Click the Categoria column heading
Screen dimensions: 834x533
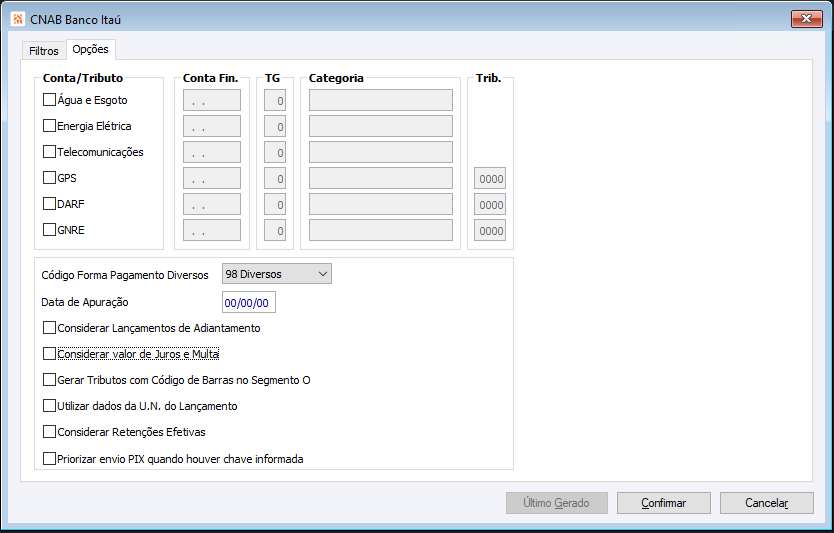[x=336, y=78]
